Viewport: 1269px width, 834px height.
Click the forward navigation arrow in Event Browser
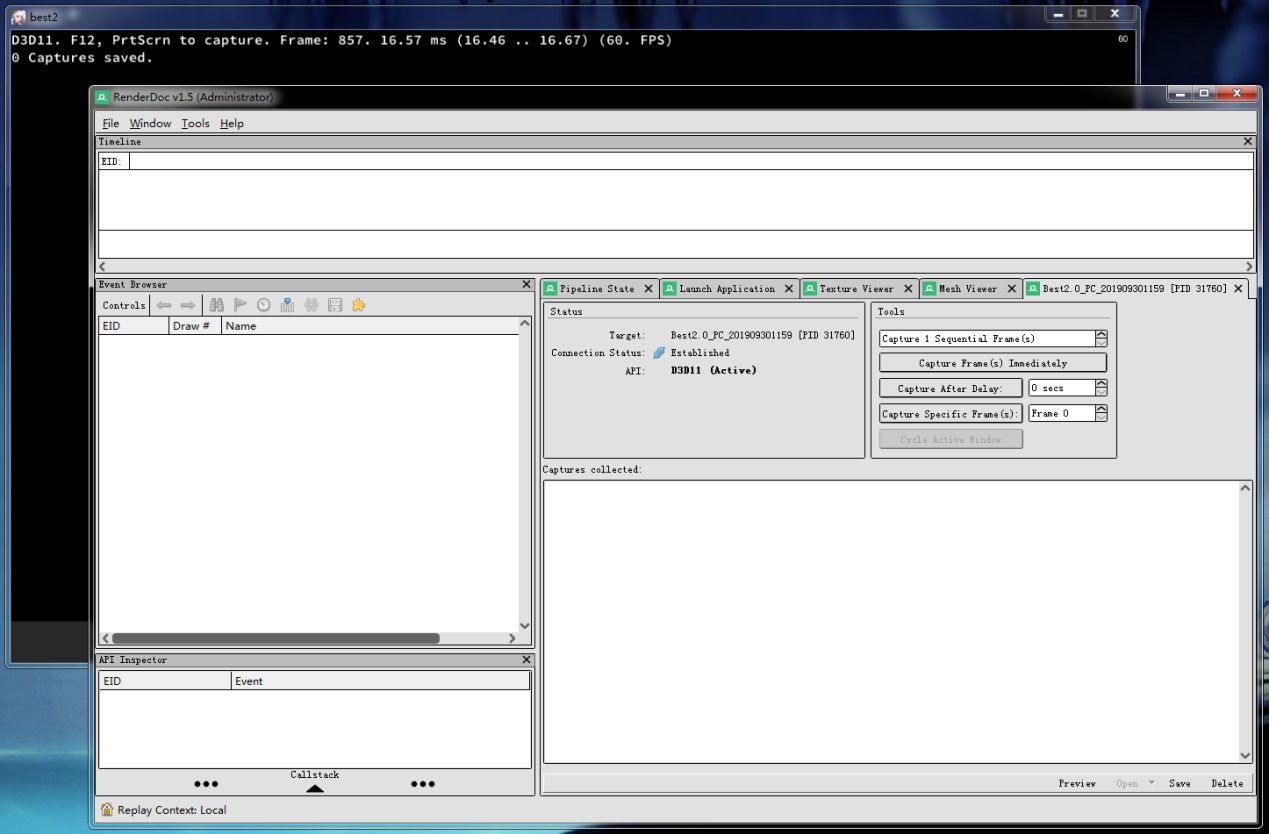190,305
